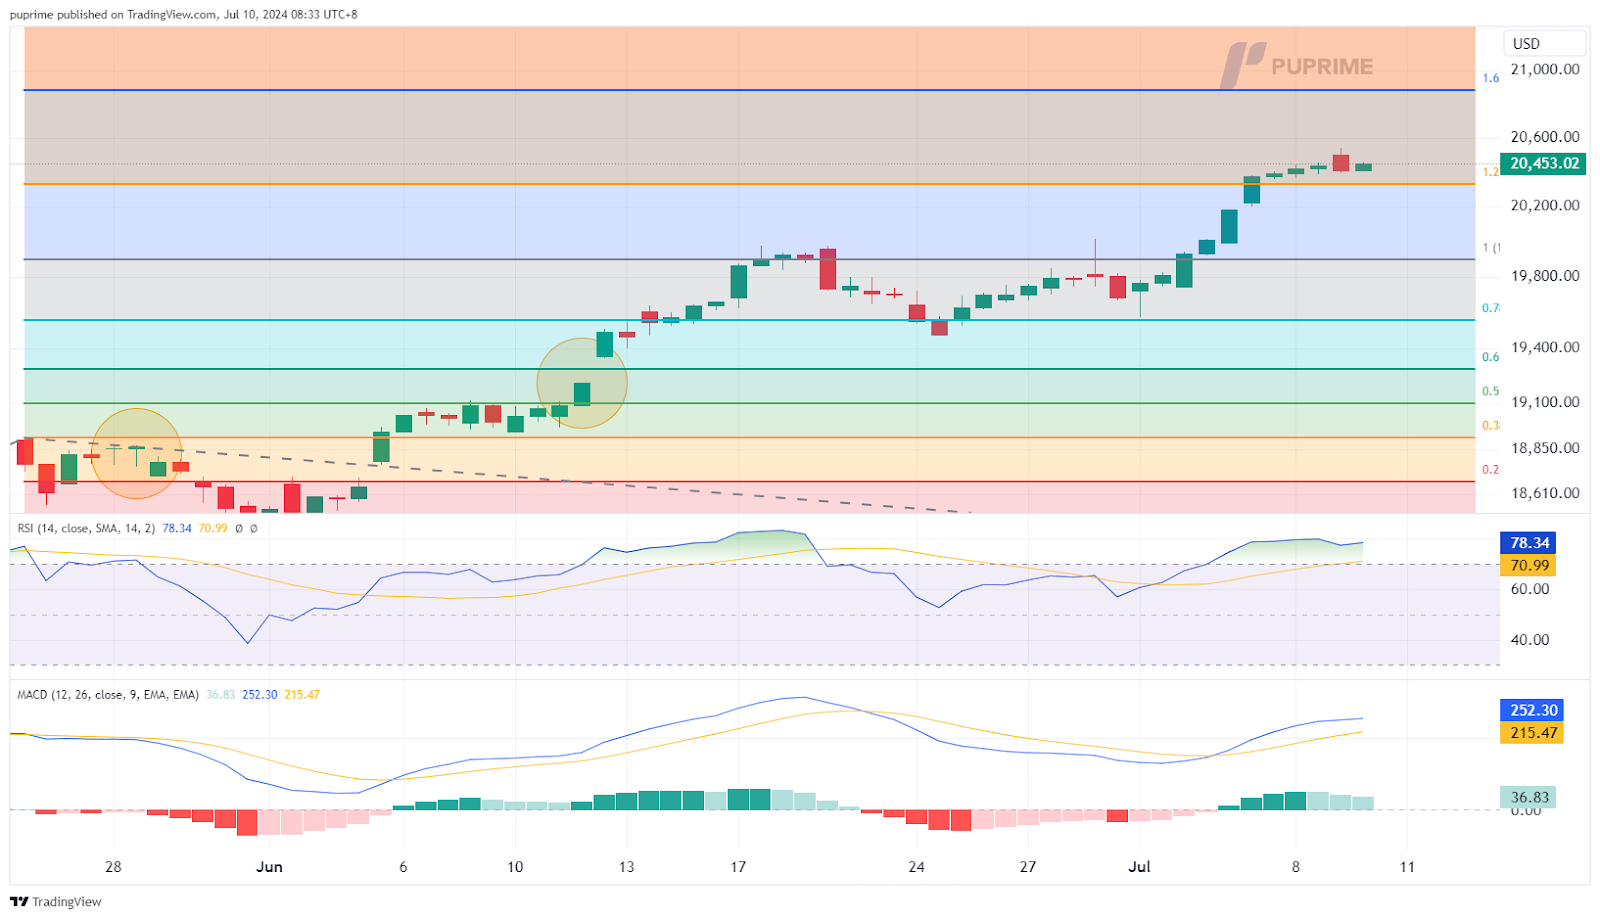Click the Jun label on the time axis
The height and width of the screenshot is (919, 1600).
pyautogui.click(x=269, y=867)
